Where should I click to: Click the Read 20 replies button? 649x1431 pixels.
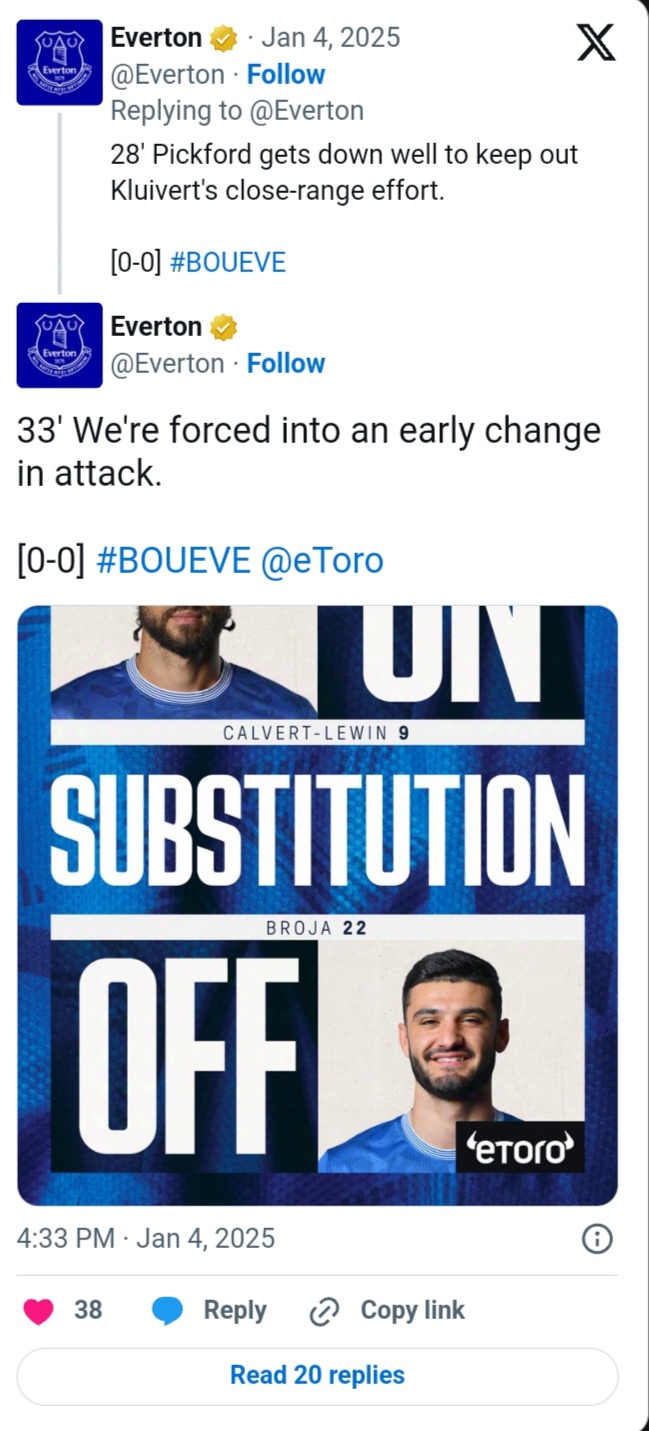(x=317, y=1375)
